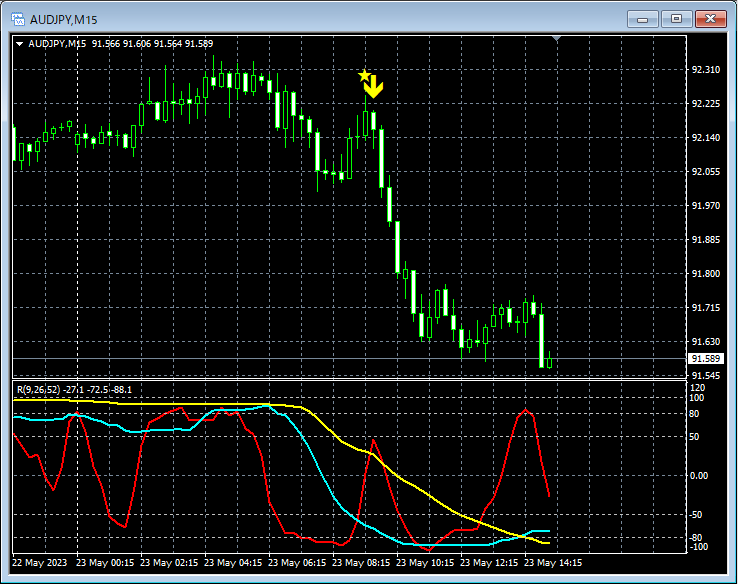Screen dimensions: 739x584
Task: Click the current price label 91.589
Action: click(x=705, y=359)
